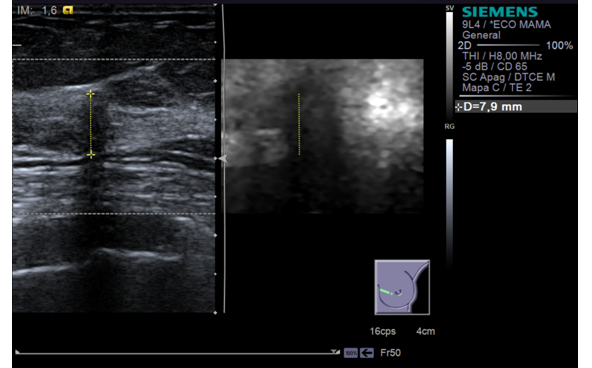Click the 2D gain slider bar

508,45
